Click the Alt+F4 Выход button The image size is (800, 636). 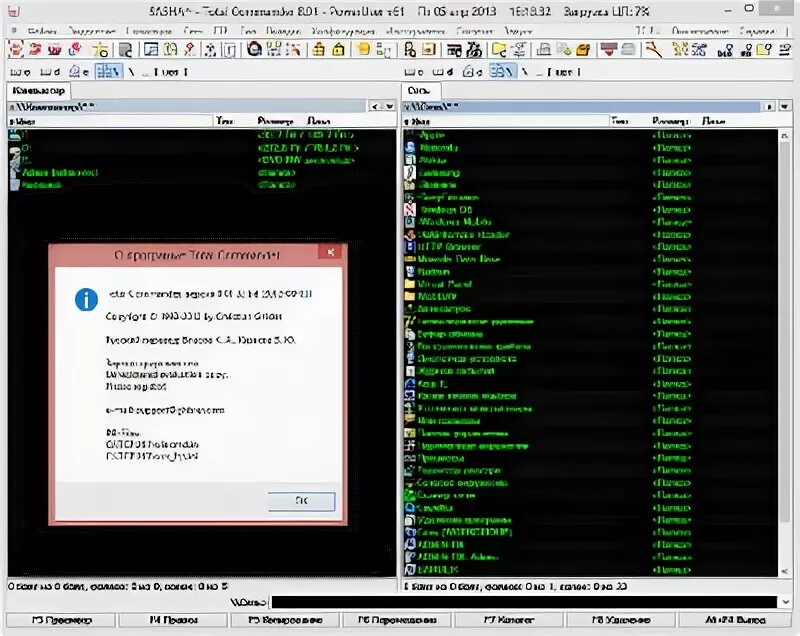[735, 620]
